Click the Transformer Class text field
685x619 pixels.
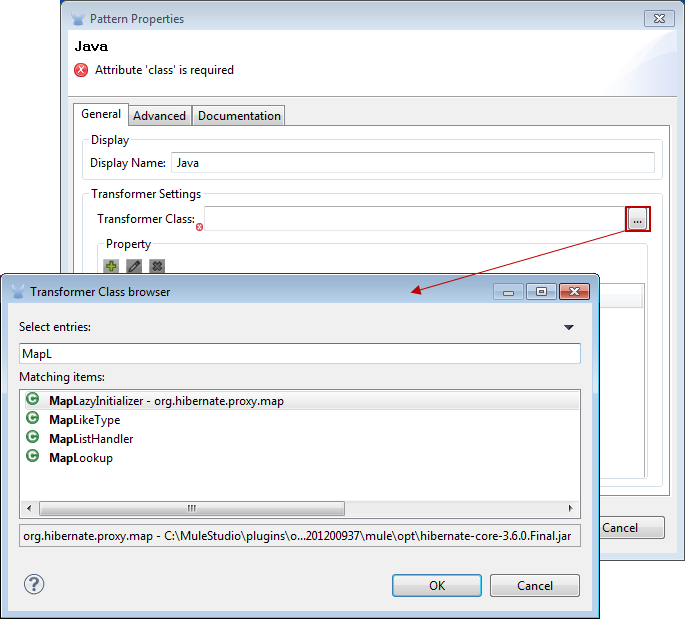point(415,218)
